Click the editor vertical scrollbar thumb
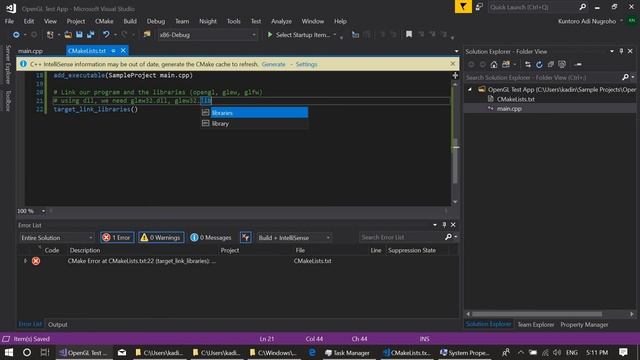 [x=455, y=161]
